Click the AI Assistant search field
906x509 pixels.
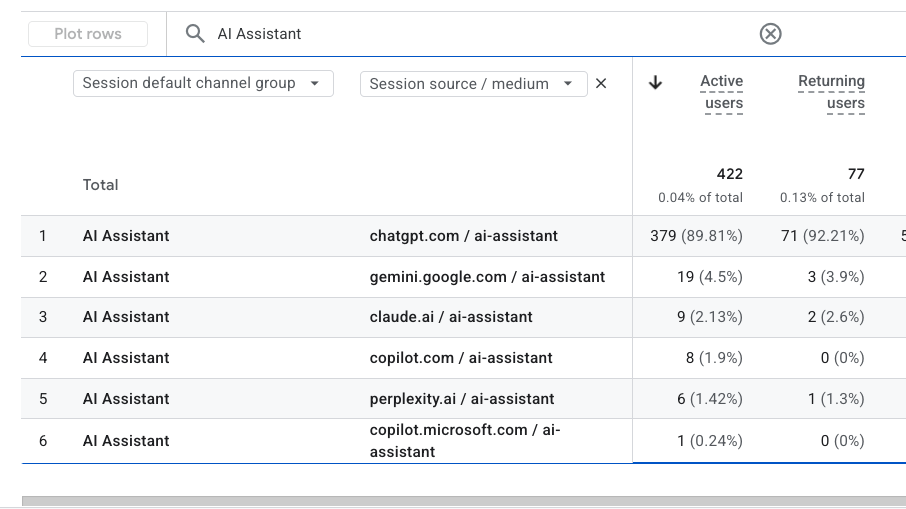point(474,34)
